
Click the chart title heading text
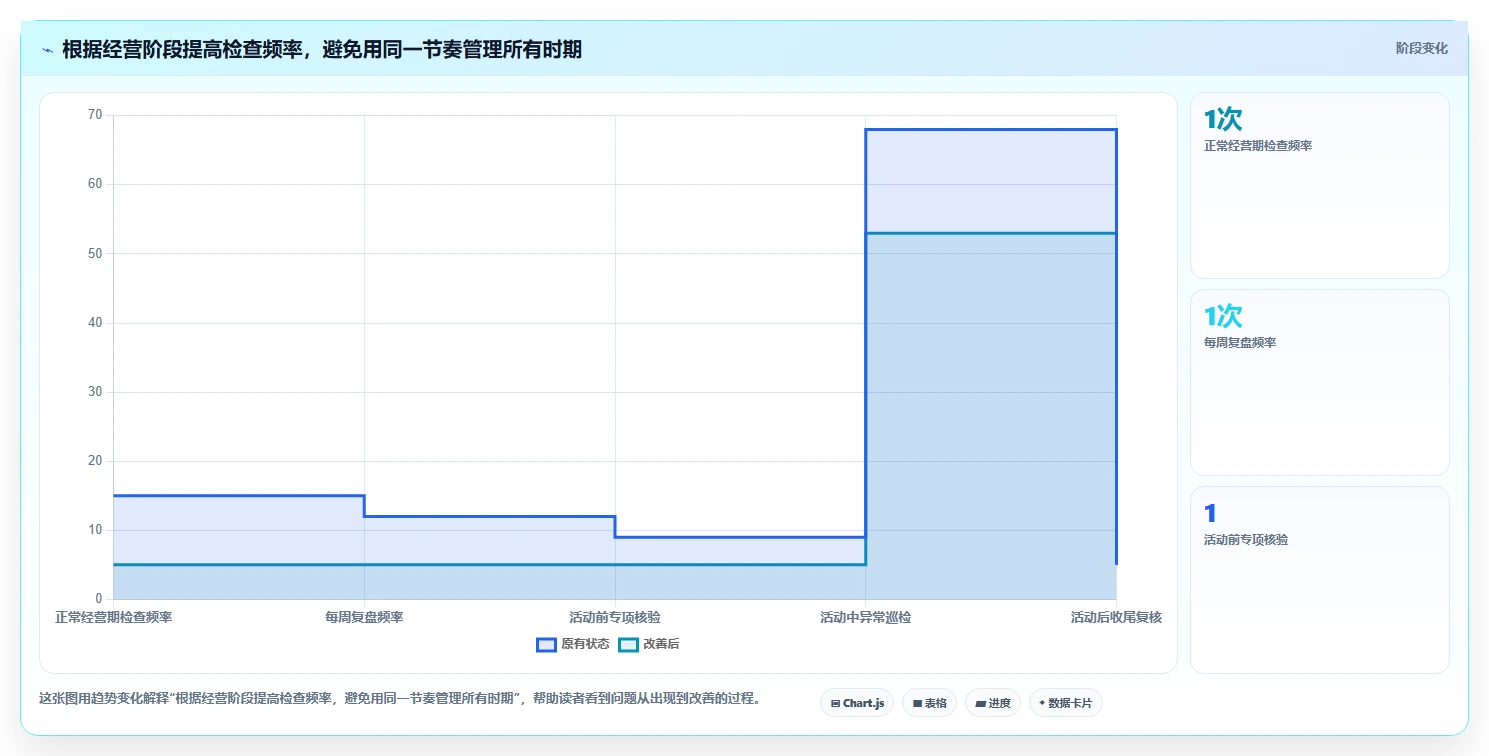pyautogui.click(x=322, y=49)
